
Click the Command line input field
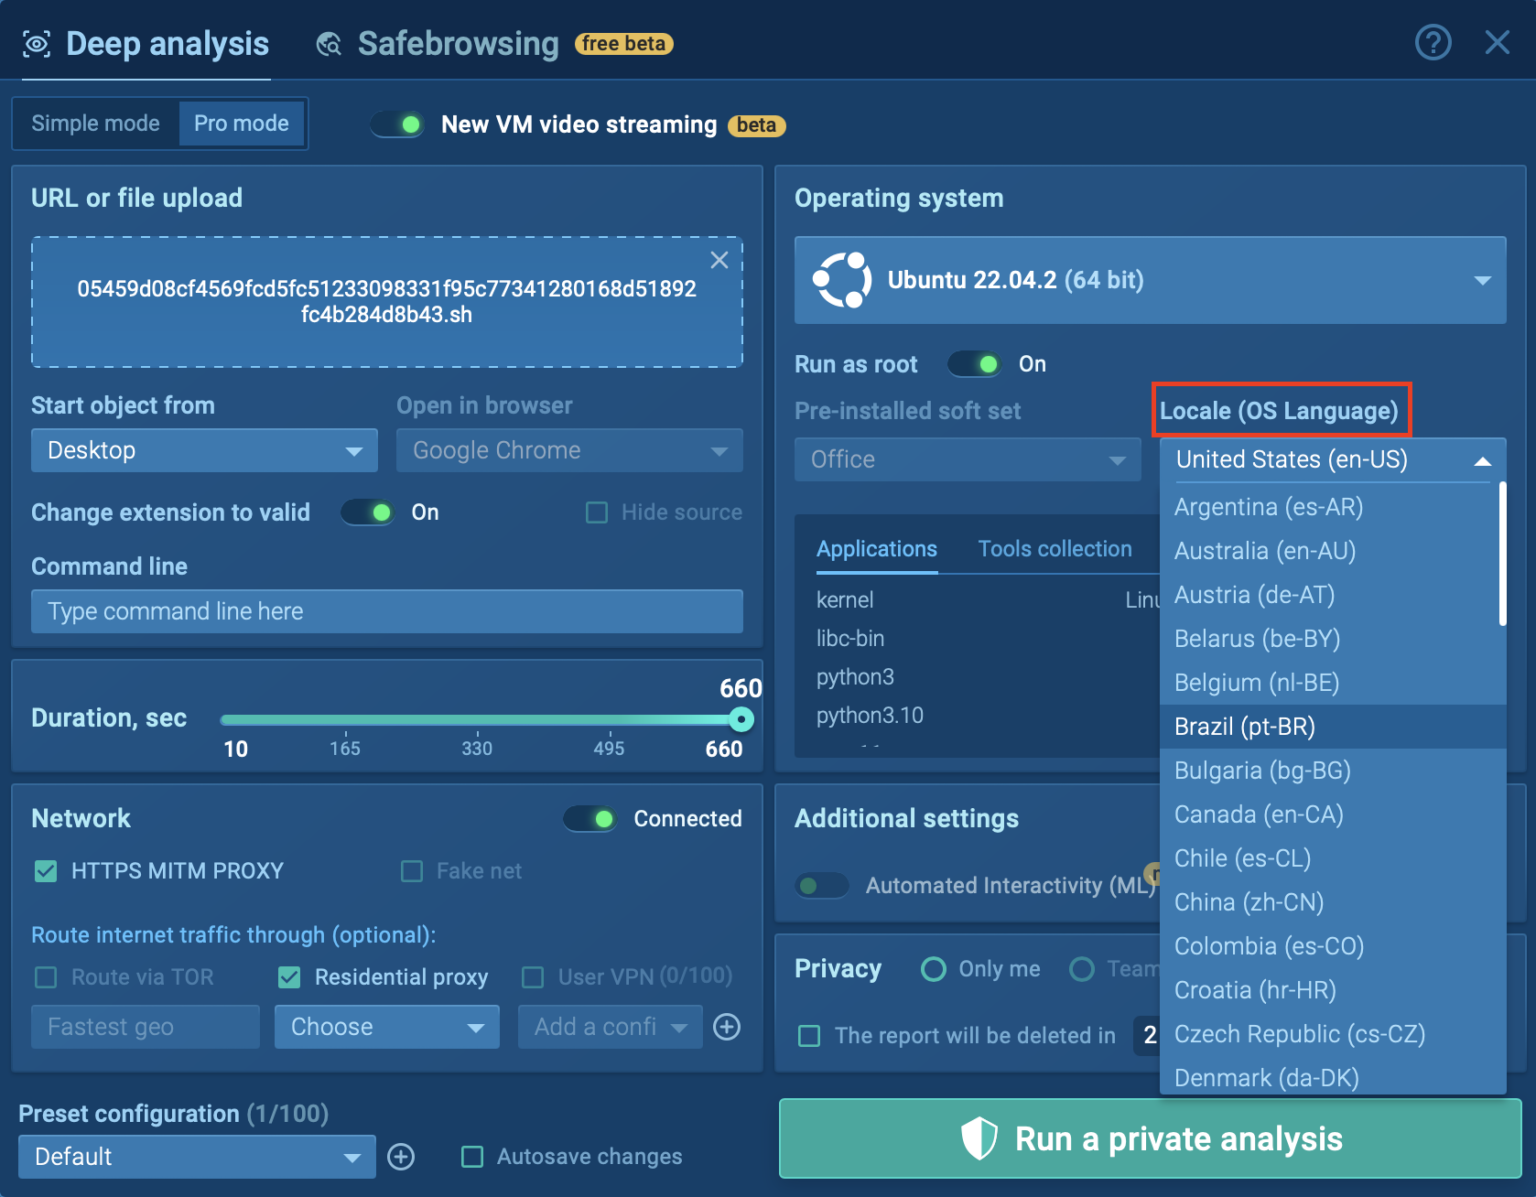click(387, 611)
